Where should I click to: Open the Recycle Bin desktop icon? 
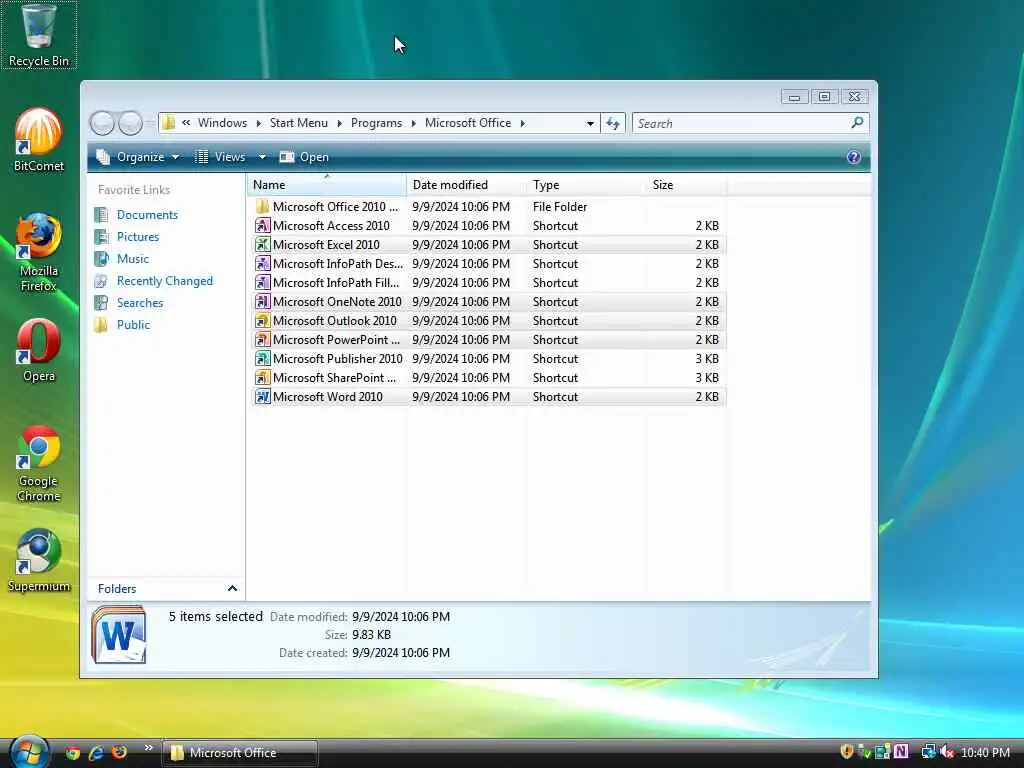pos(39,35)
